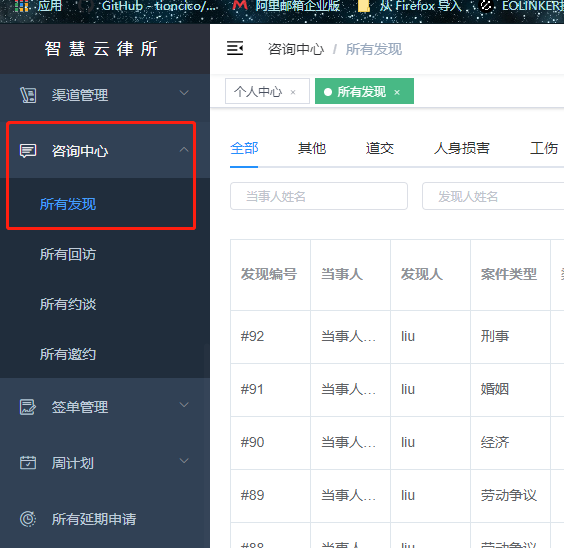Screen dimensions: 564x548
Task: Select the 道交 category tab
Action: coord(380,148)
